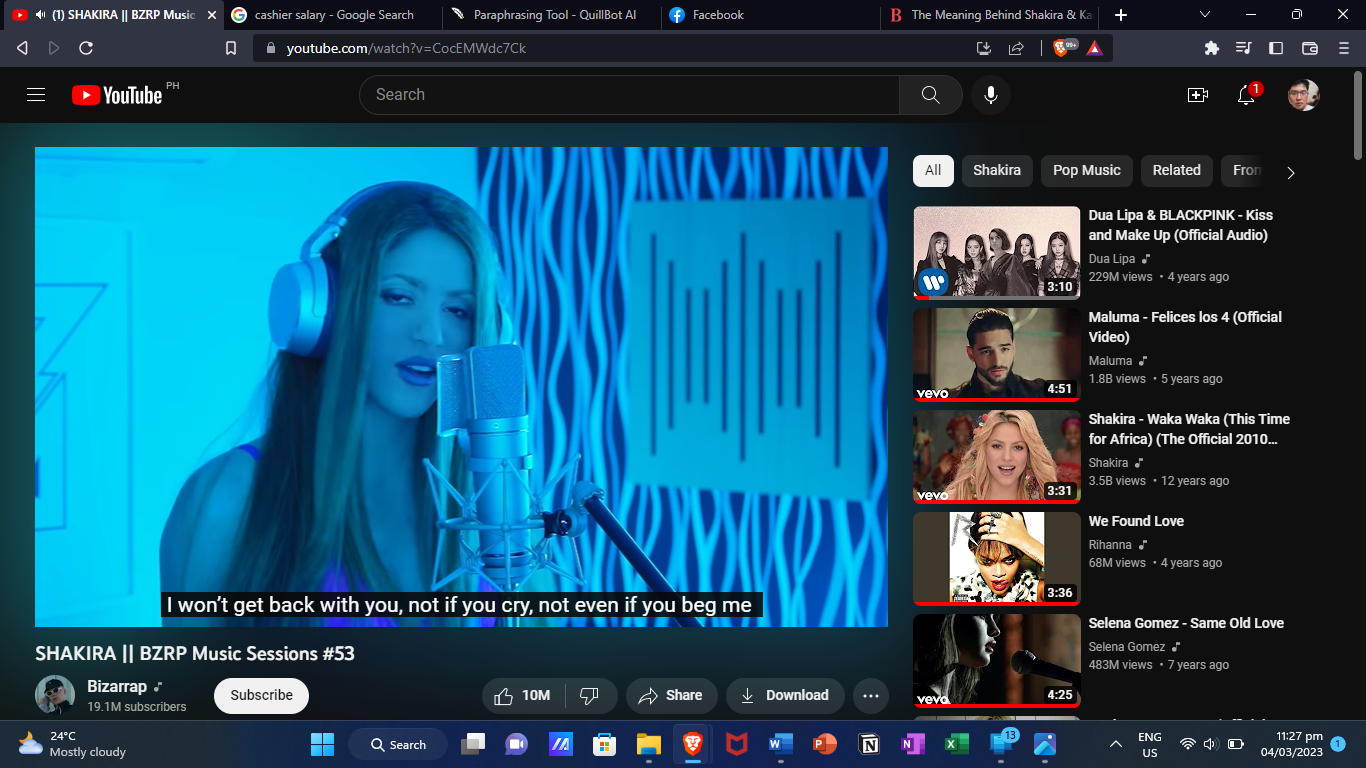Open the Dua Lipa & BLACKPINK video title

(1181, 225)
